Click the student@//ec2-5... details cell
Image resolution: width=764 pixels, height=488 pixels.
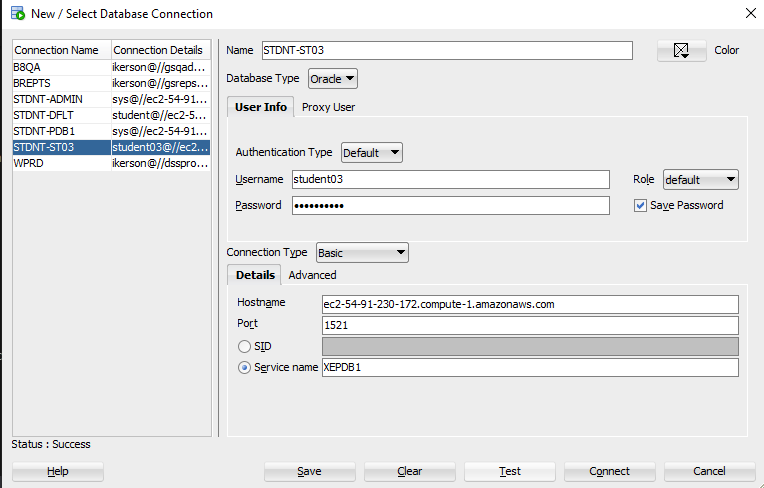pyautogui.click(x=161, y=115)
